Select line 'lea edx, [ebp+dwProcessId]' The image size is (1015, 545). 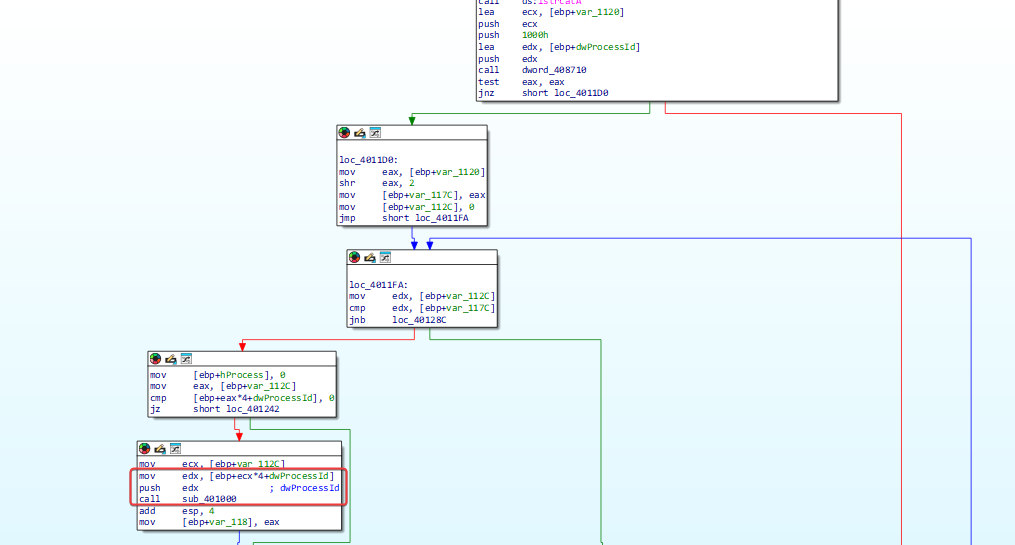pos(559,47)
